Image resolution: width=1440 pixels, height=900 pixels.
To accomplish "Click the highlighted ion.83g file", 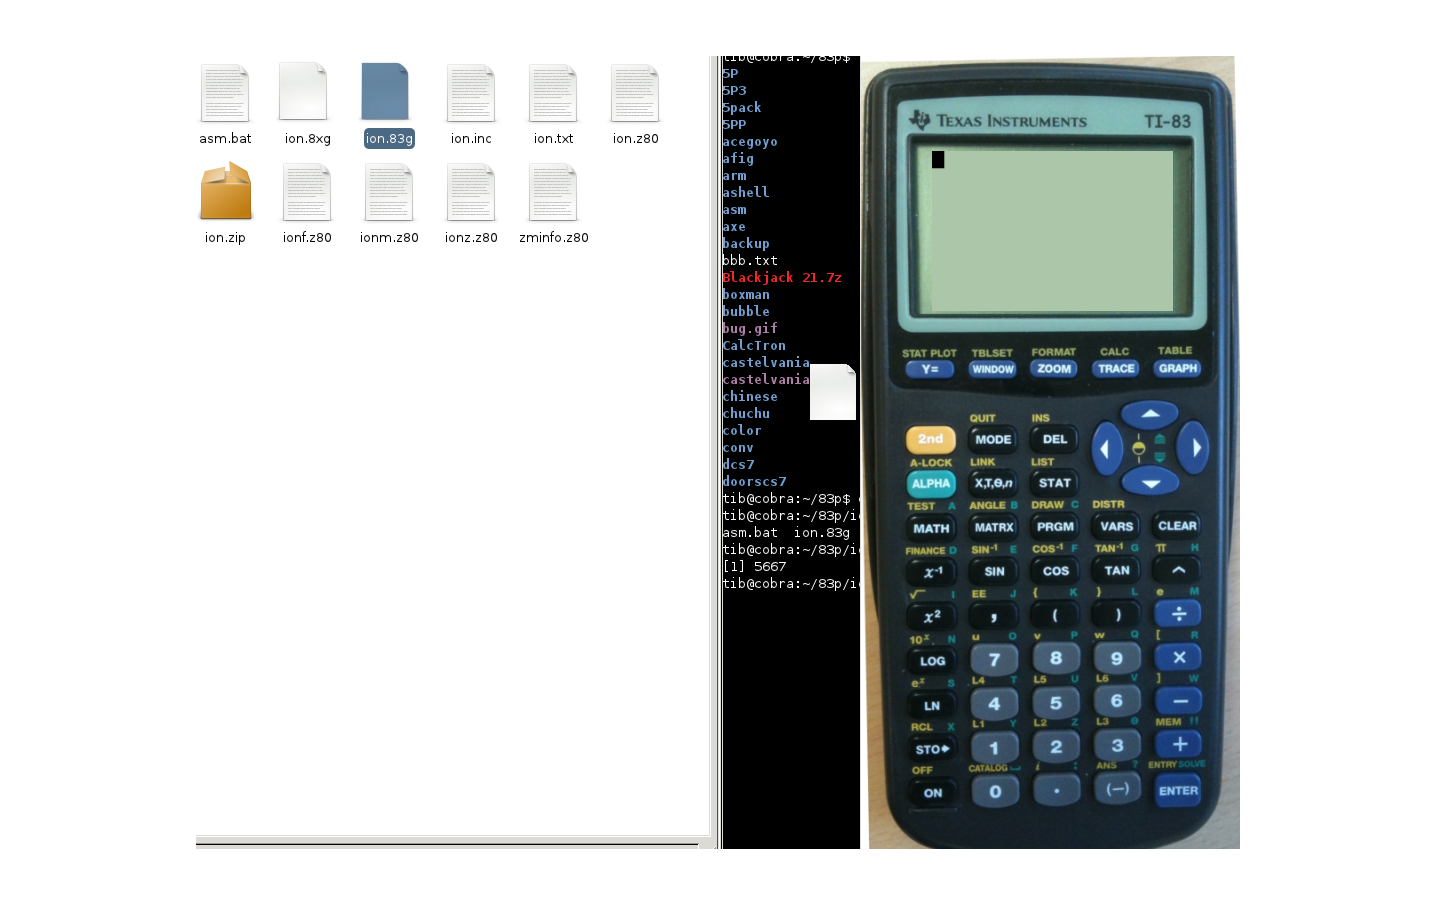I will coord(386,92).
